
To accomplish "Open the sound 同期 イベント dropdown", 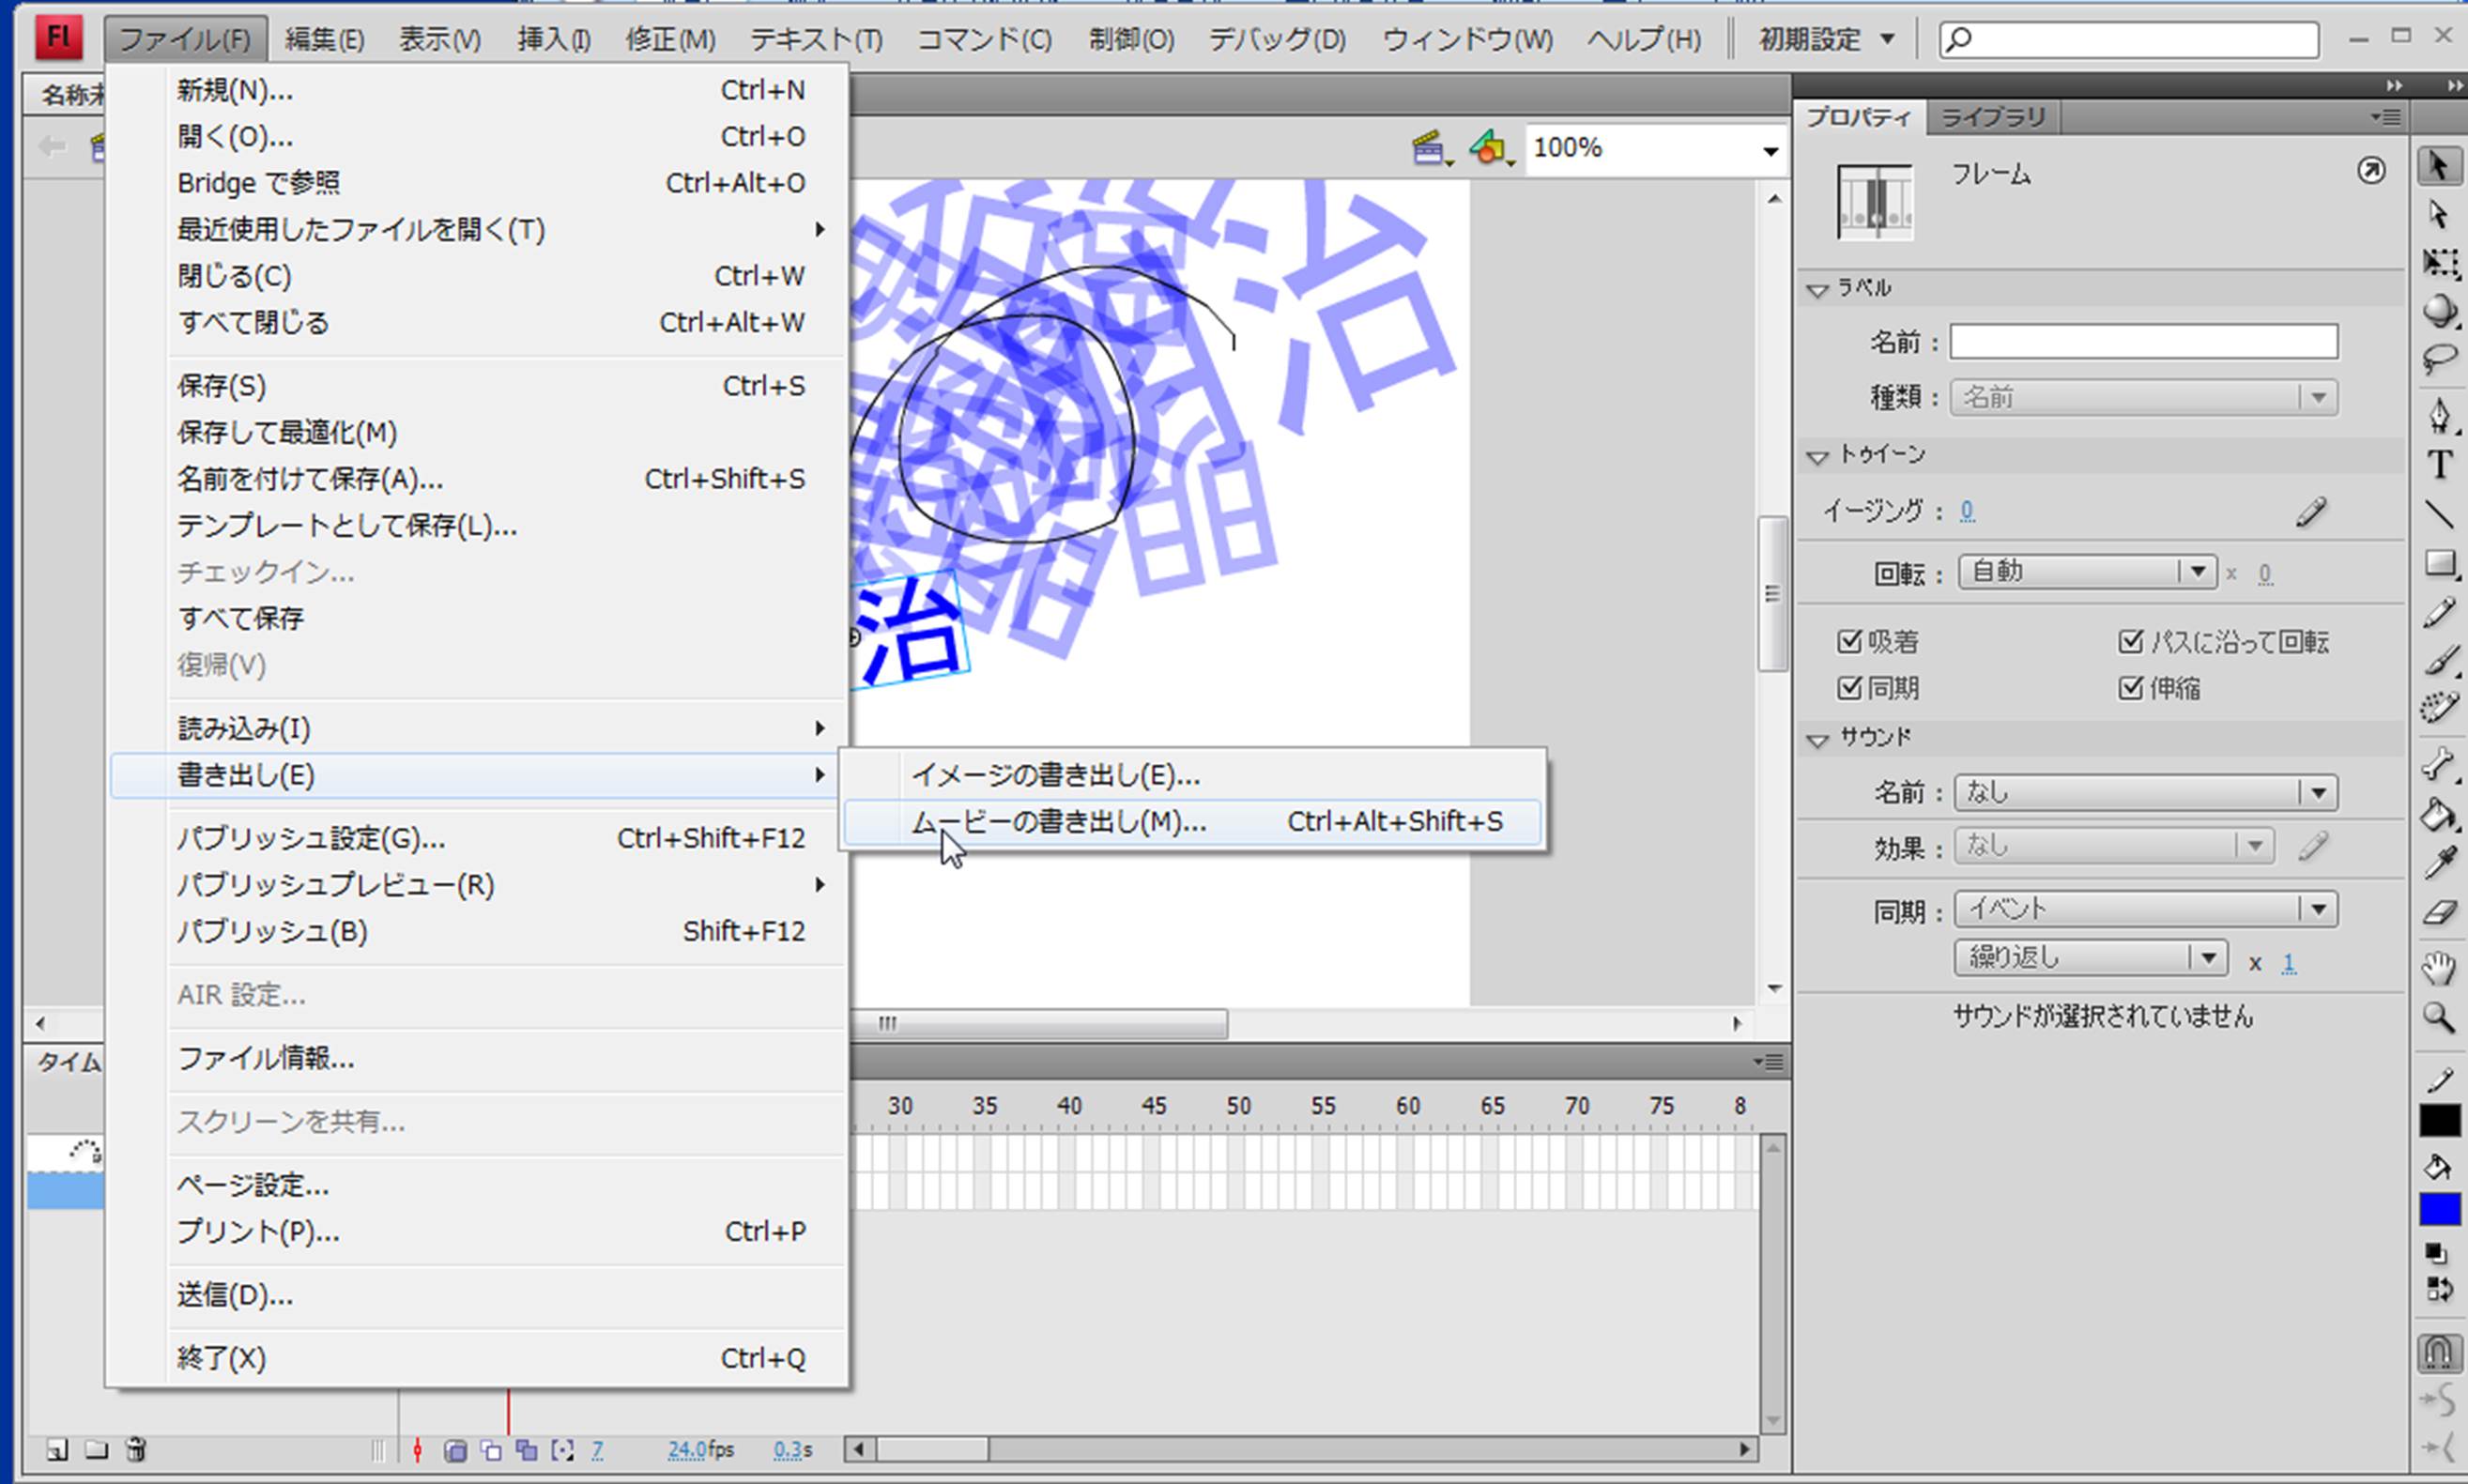I will click(2317, 908).
